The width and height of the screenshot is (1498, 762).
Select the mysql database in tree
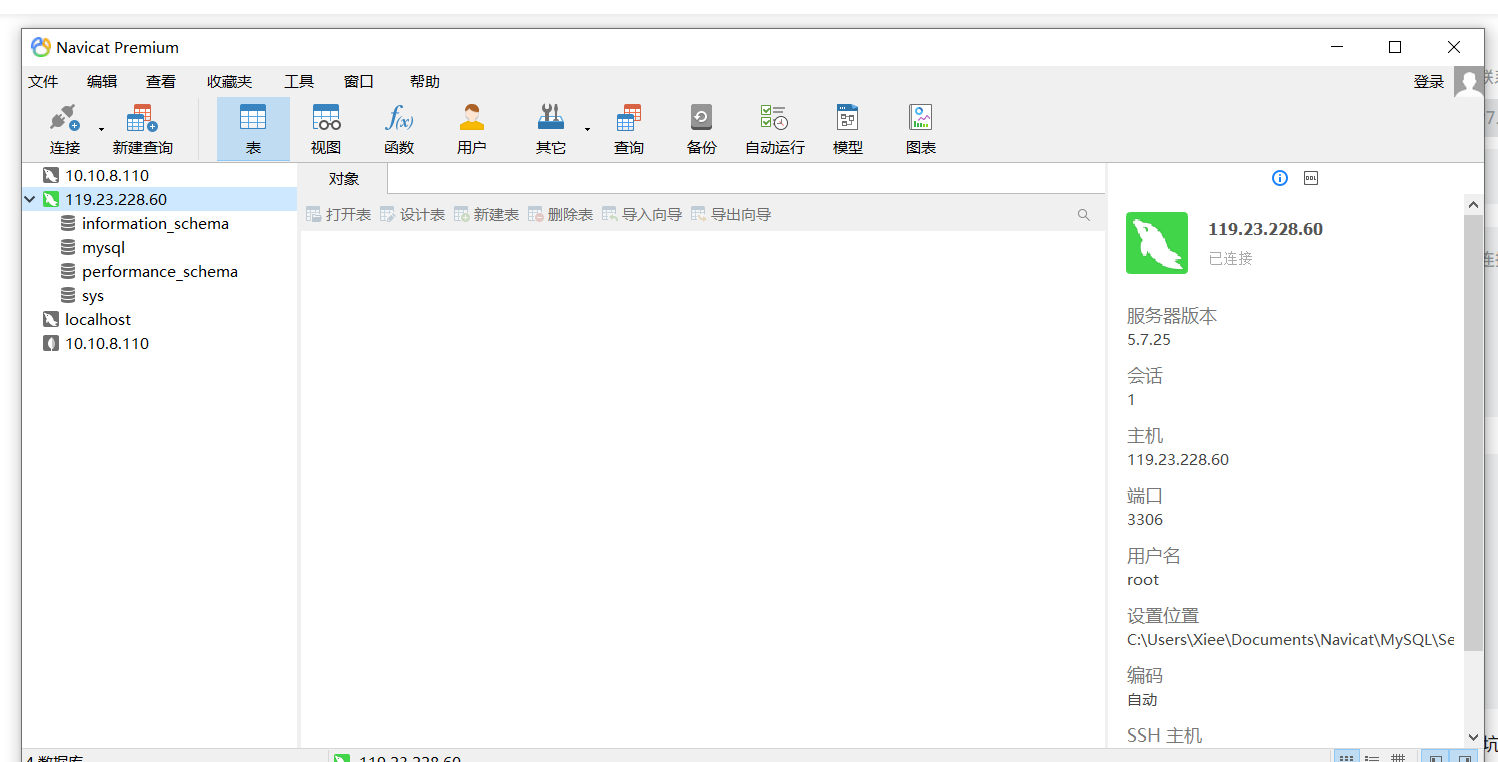[x=103, y=248]
